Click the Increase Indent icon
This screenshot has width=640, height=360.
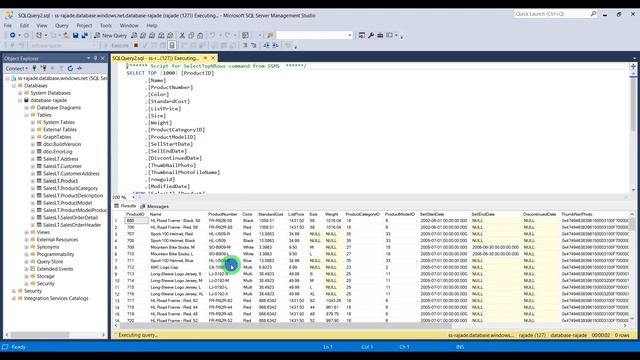click(275, 45)
